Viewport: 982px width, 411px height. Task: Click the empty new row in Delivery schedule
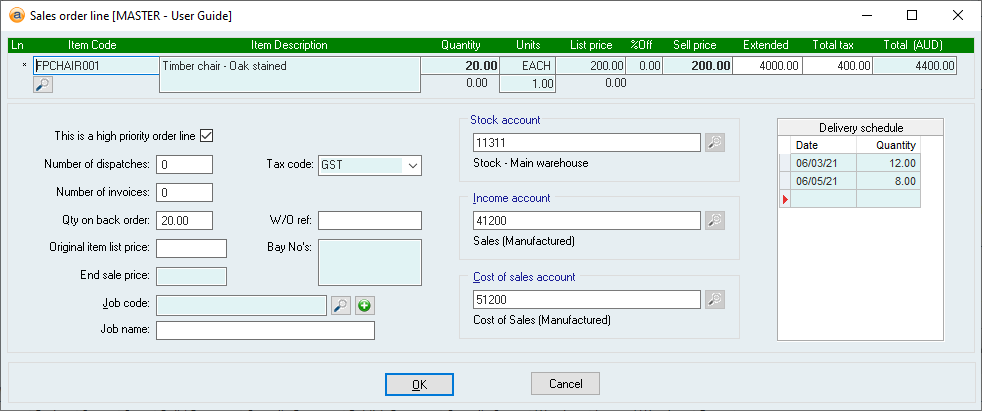pyautogui.click(x=849, y=199)
